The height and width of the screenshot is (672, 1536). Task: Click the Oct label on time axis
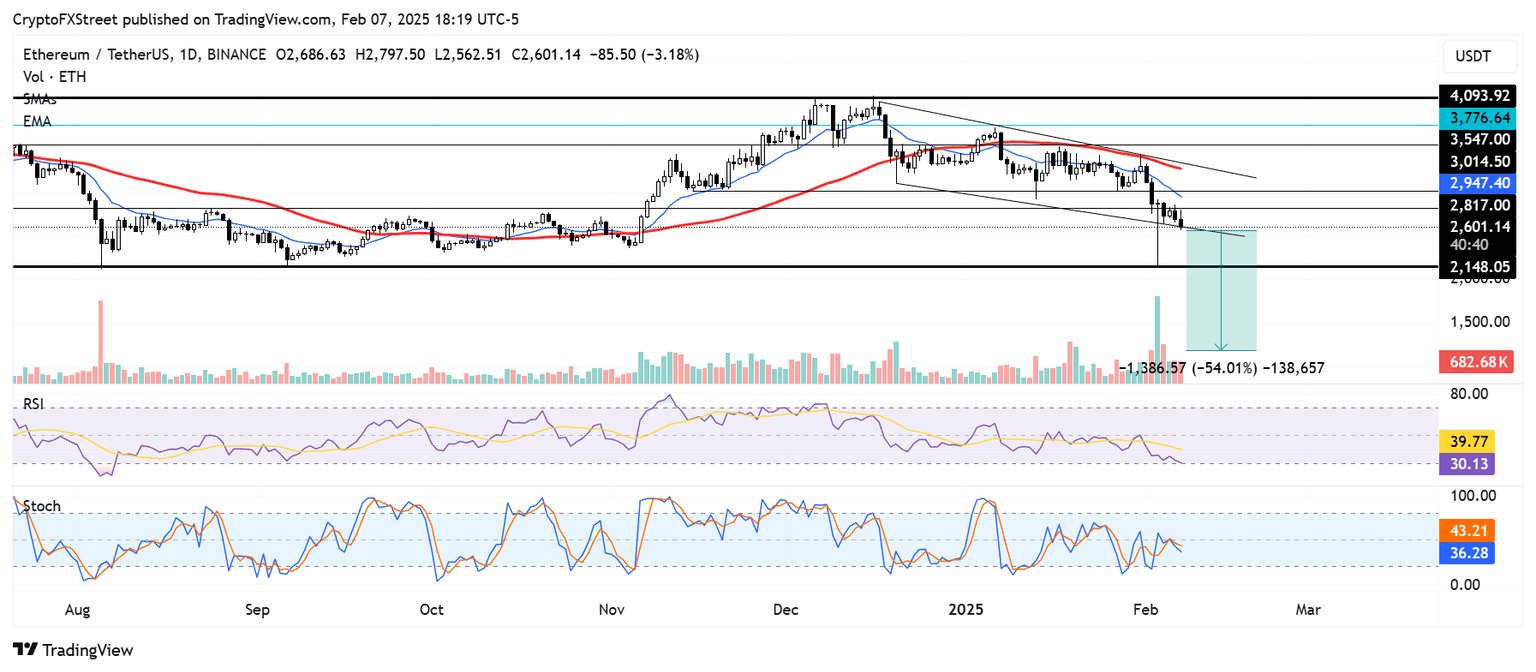coord(432,609)
